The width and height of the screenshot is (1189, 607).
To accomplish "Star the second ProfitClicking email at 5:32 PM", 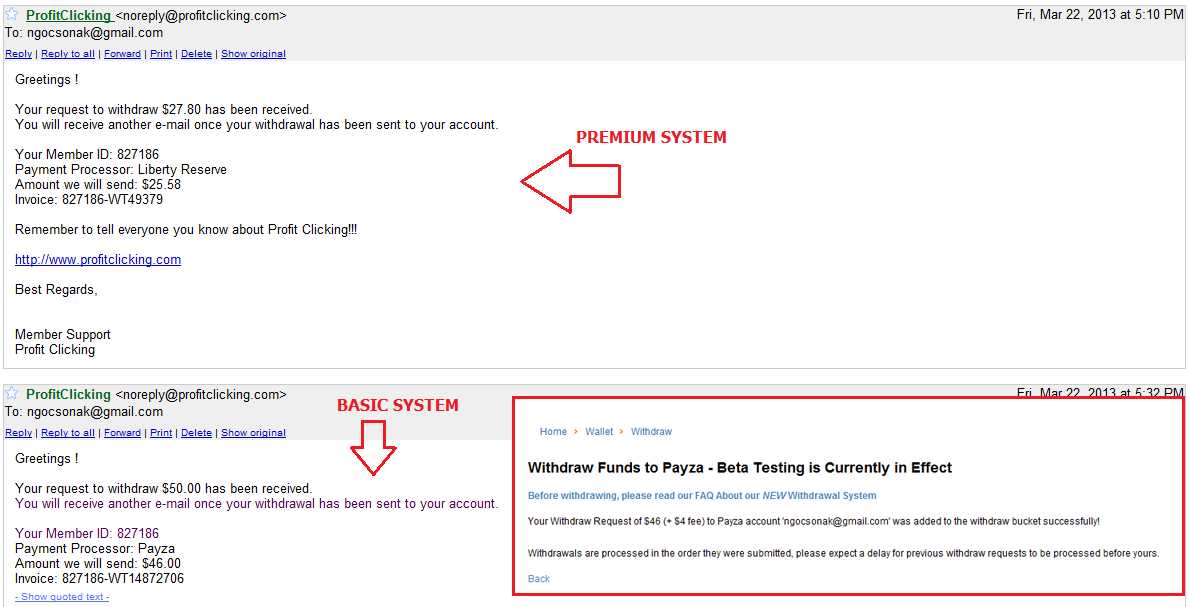I will click(11, 393).
